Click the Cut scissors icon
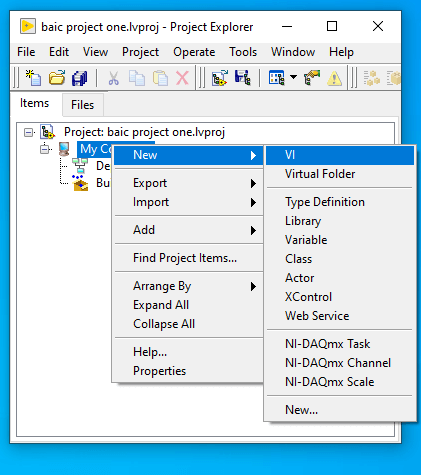Viewport: 421px width, 475px height. tap(113, 78)
